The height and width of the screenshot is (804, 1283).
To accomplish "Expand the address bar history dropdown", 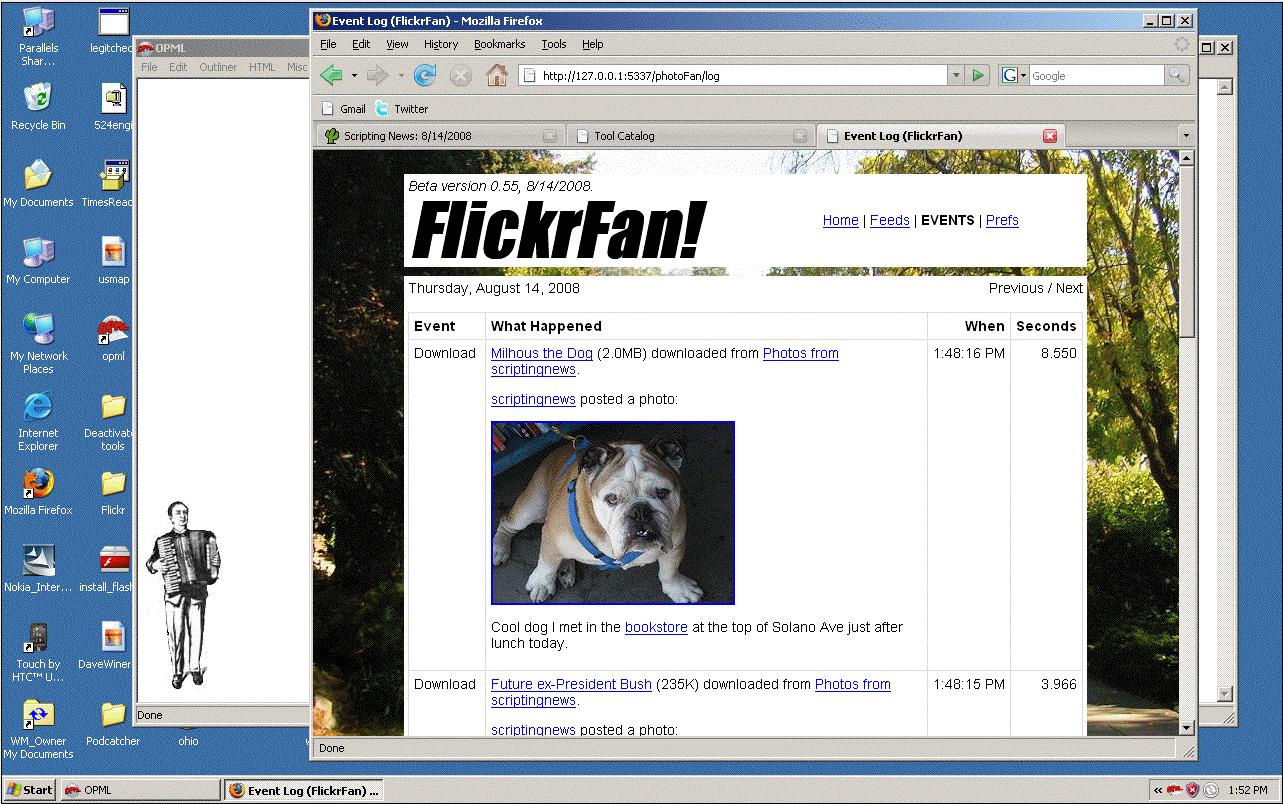I will pyautogui.click(x=956, y=76).
